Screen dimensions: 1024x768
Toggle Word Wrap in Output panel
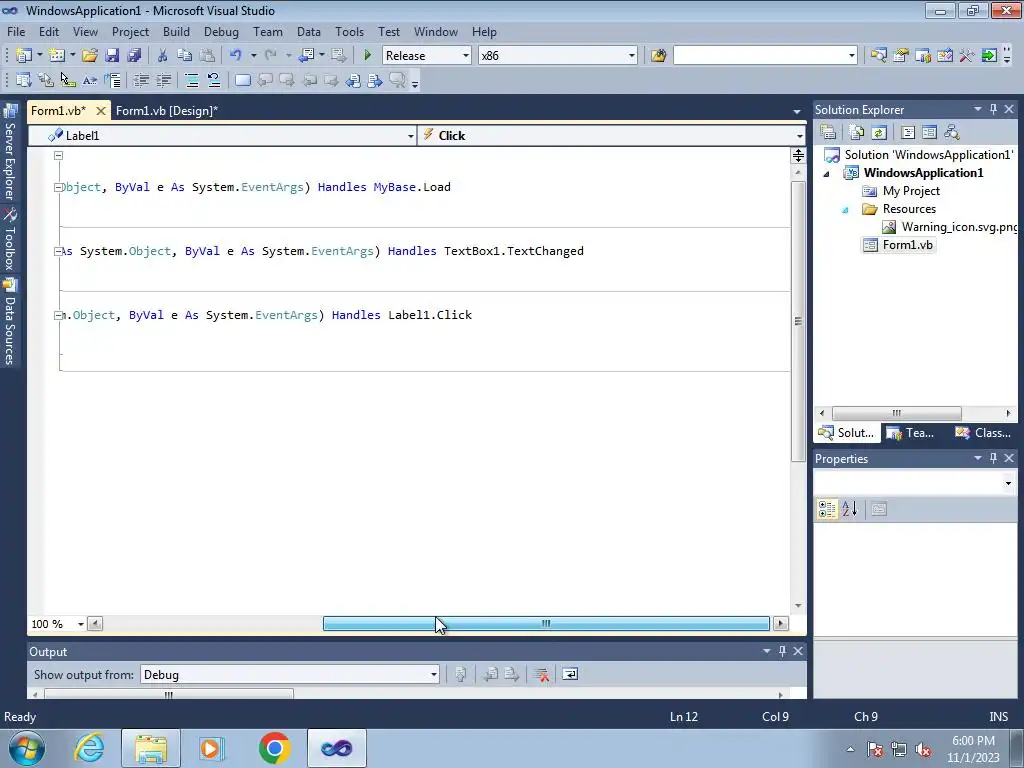click(569, 675)
